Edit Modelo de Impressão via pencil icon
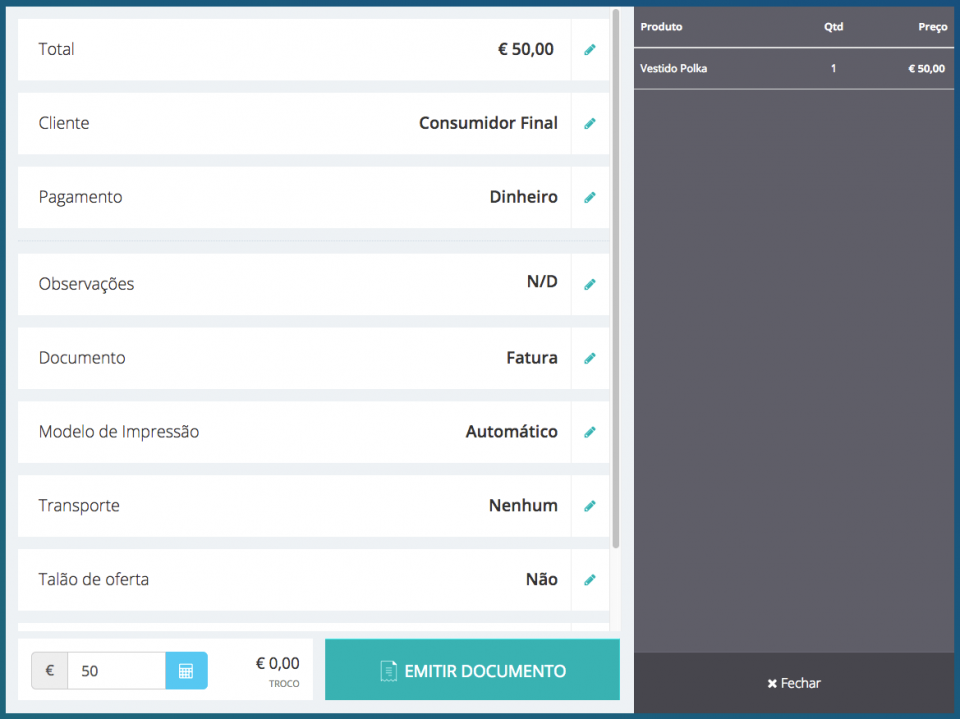The height and width of the screenshot is (719, 960). 589,432
